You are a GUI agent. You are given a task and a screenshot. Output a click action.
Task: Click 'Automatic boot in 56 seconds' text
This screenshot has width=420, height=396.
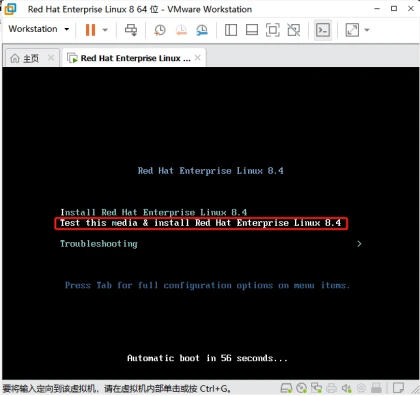click(207, 358)
